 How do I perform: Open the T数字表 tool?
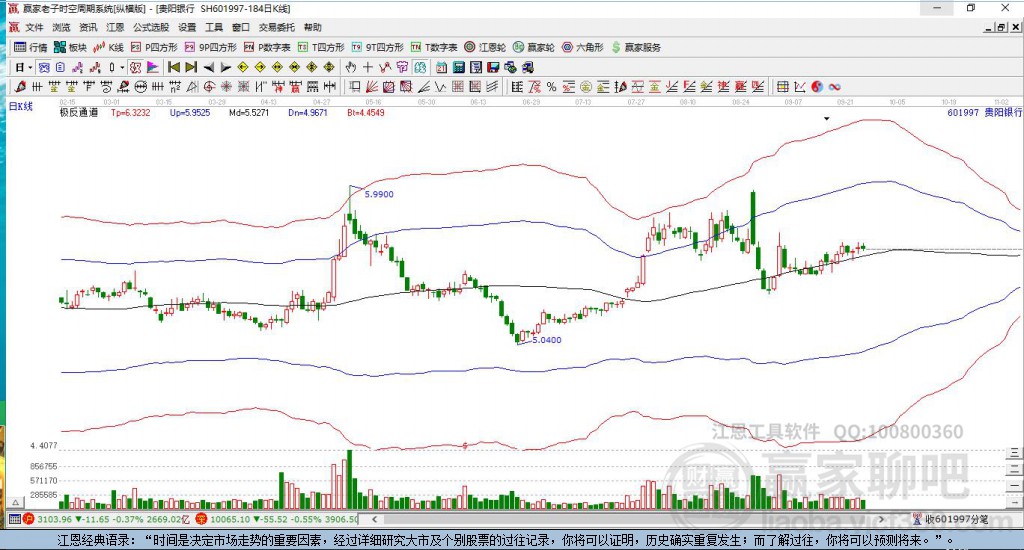click(x=434, y=47)
